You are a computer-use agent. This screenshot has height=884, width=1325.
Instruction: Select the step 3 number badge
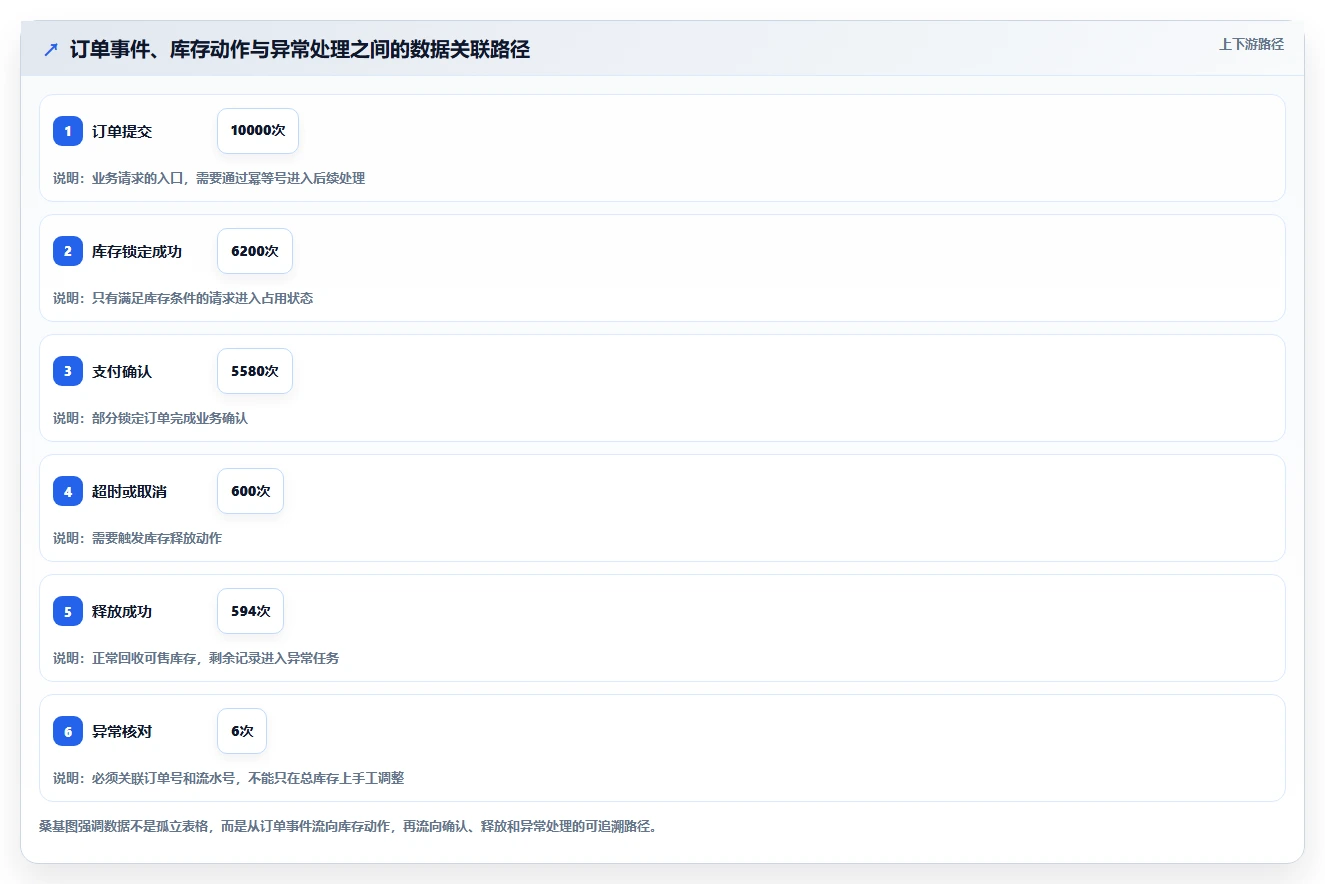(x=68, y=371)
